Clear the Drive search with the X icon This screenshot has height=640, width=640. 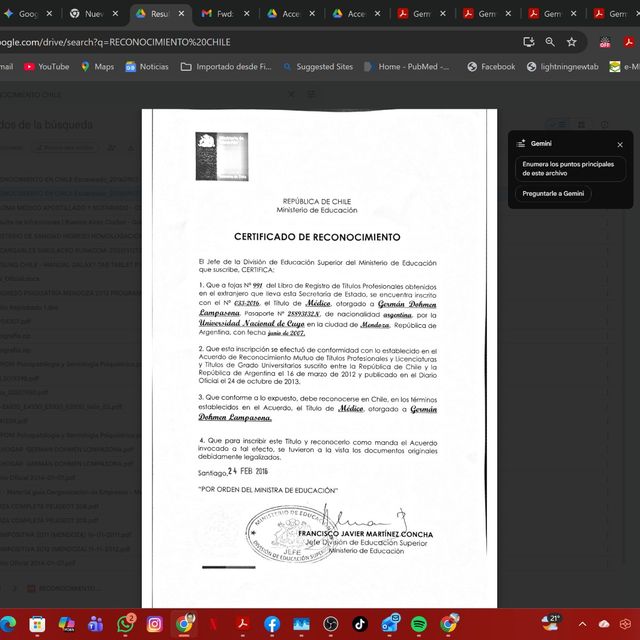click(291, 94)
